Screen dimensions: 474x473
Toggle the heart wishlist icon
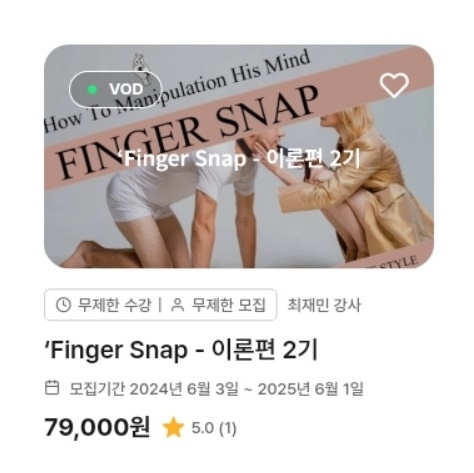[394, 86]
